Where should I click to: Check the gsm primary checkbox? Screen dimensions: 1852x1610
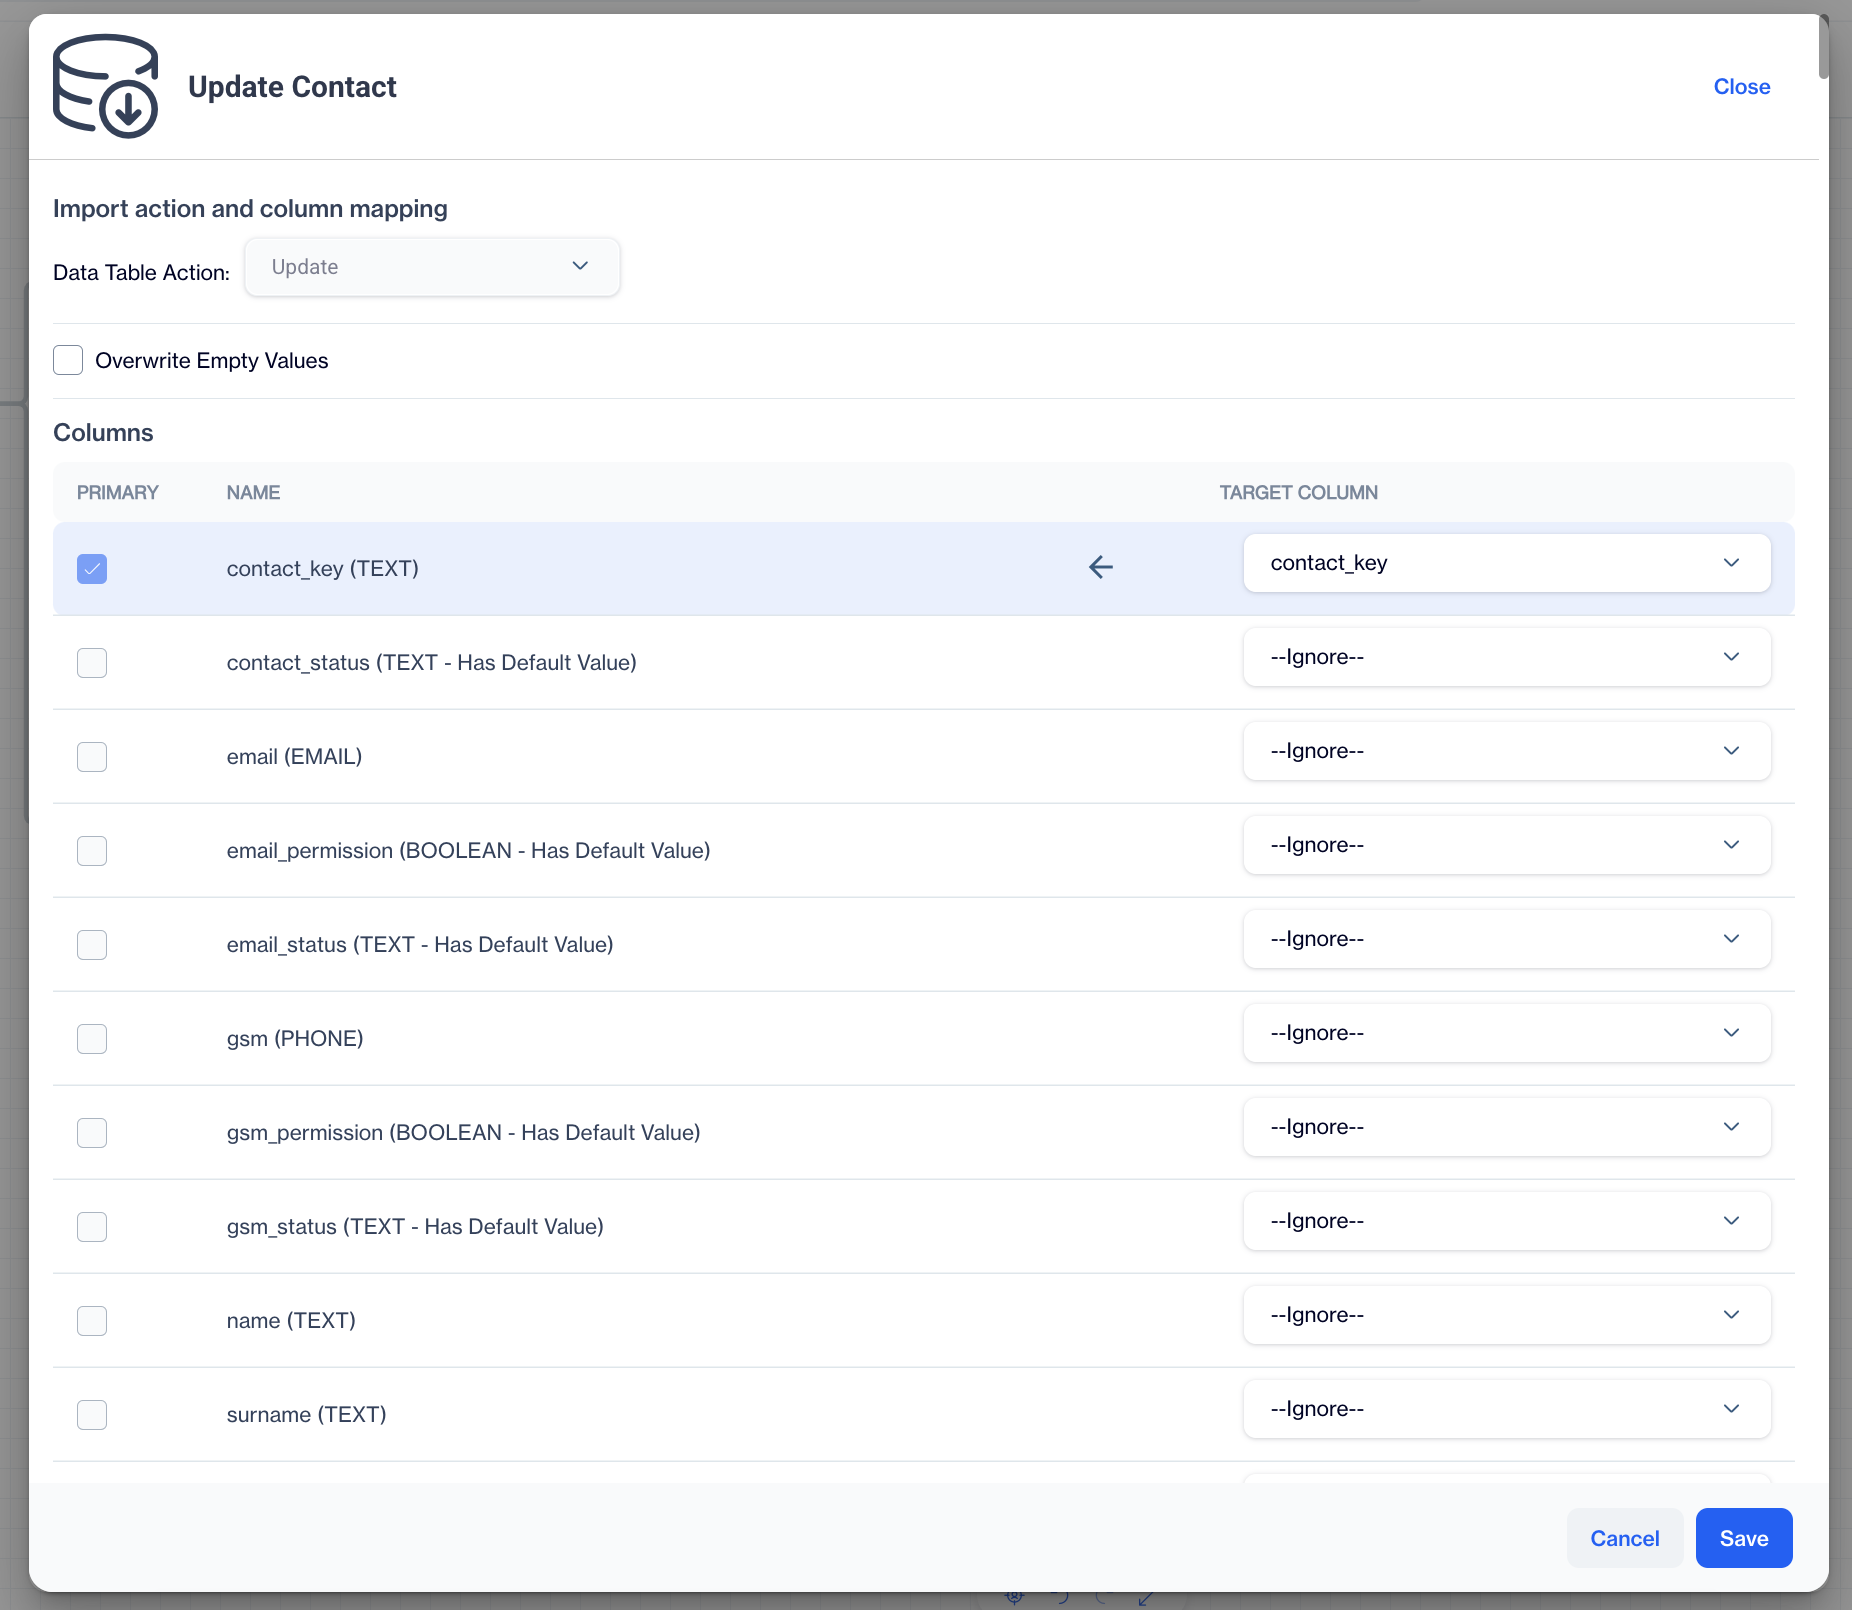tap(92, 1039)
